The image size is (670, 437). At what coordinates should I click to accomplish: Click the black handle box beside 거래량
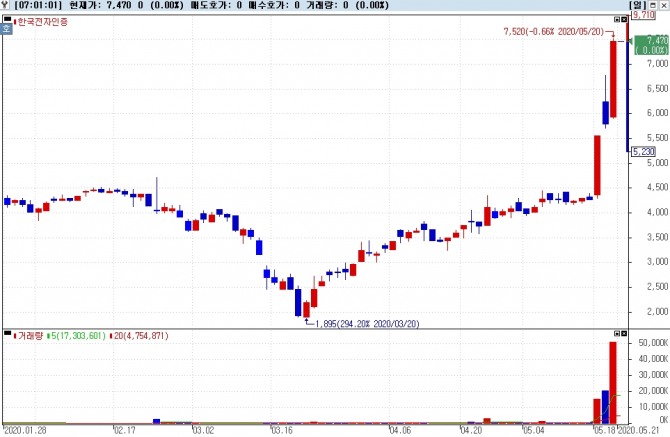pyautogui.click(x=7, y=333)
